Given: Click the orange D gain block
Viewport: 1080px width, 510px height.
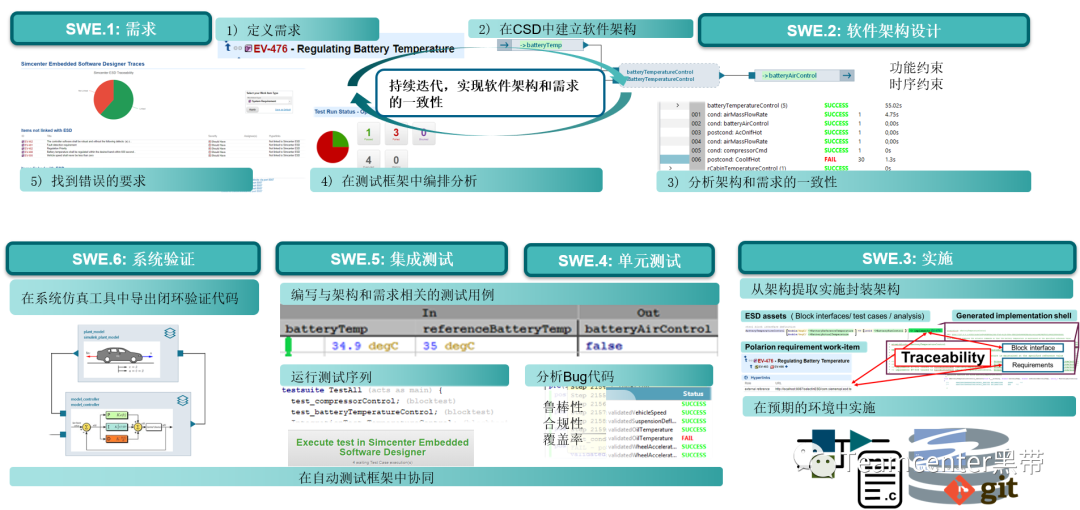Looking at the screenshot, I should [x=116, y=438].
